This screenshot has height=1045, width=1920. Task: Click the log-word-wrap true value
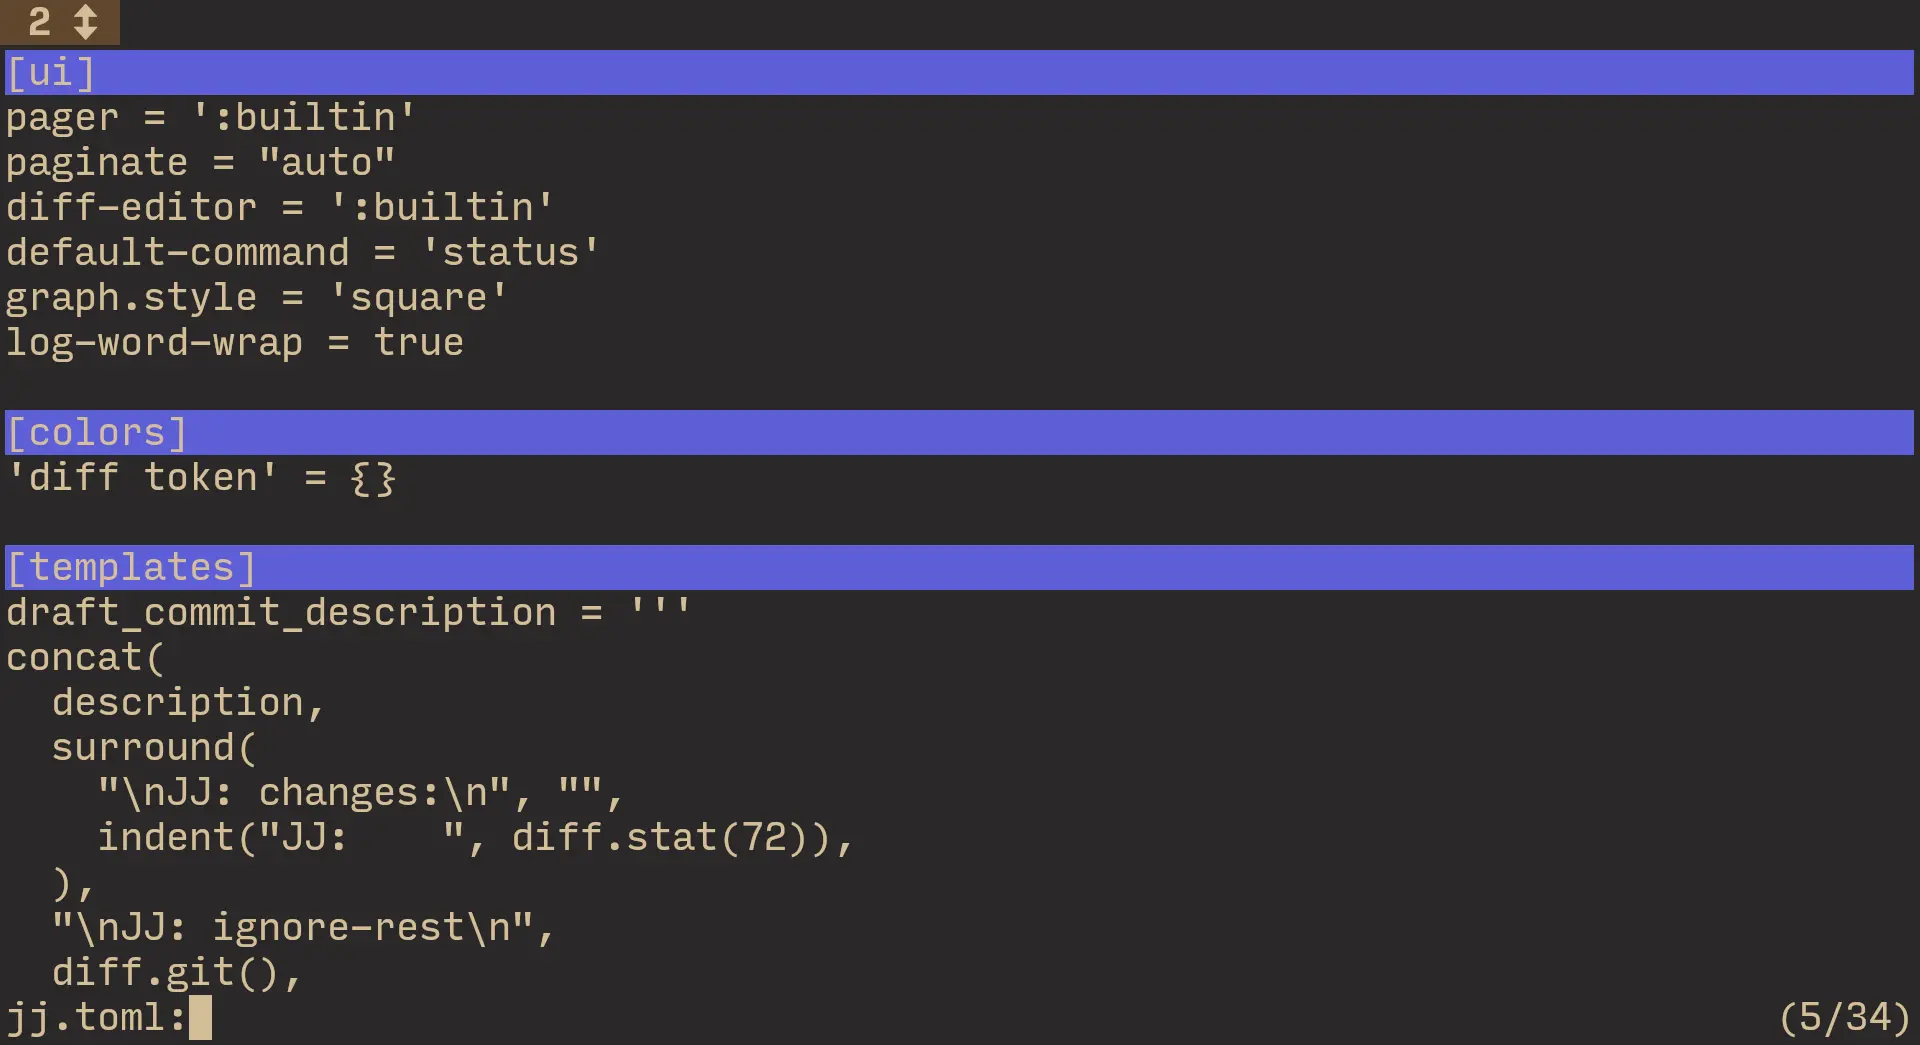418,343
